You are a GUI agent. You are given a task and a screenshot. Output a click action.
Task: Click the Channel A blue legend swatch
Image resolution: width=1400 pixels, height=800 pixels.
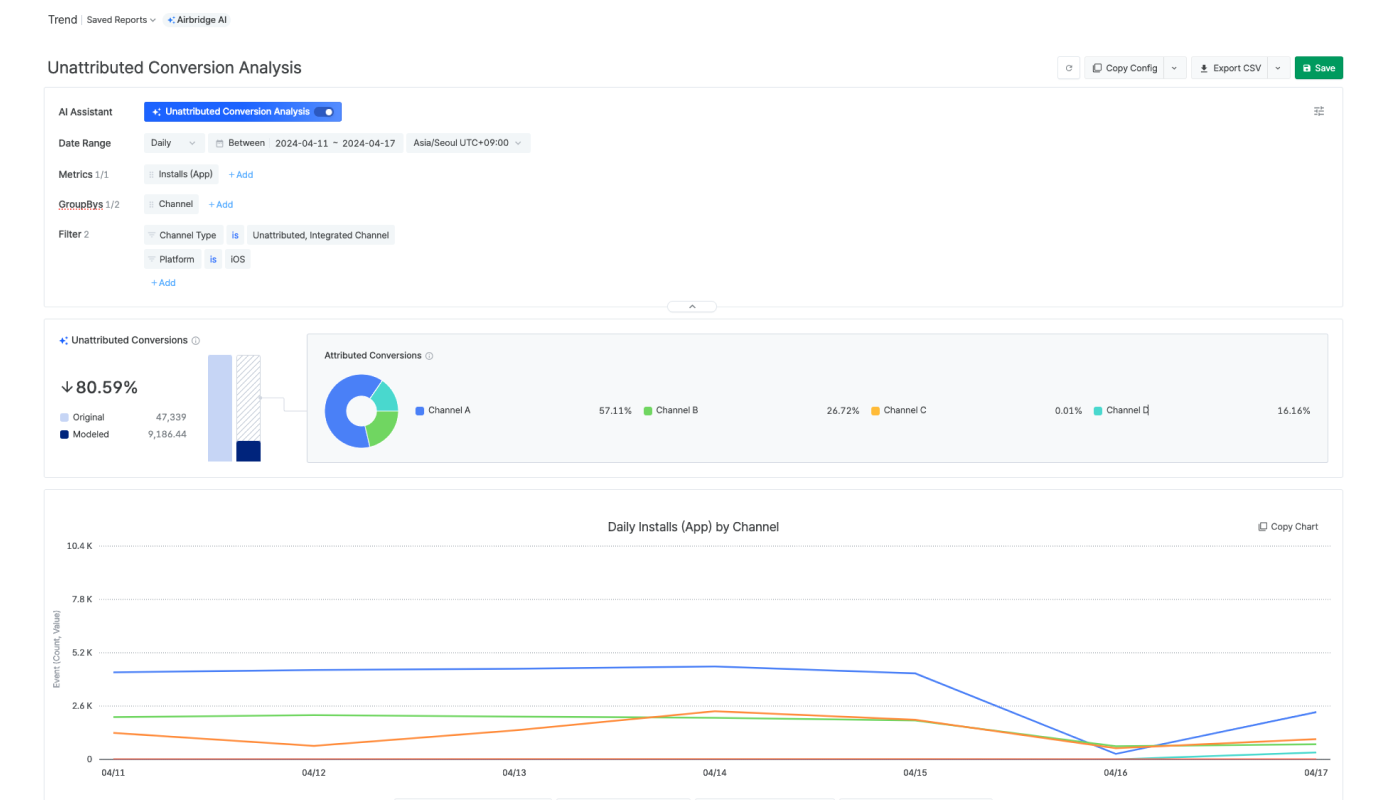420,411
